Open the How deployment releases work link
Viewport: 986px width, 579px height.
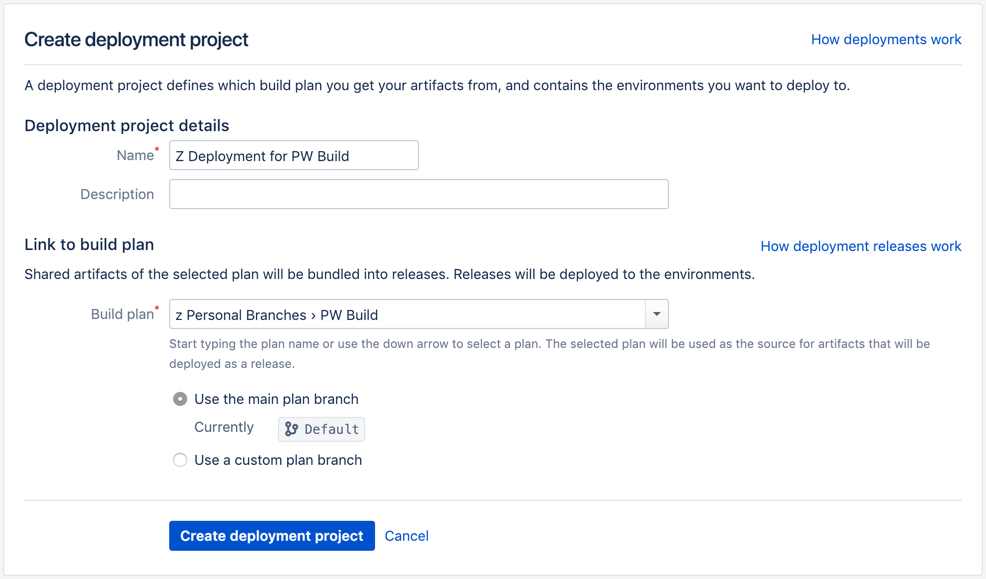pos(861,246)
